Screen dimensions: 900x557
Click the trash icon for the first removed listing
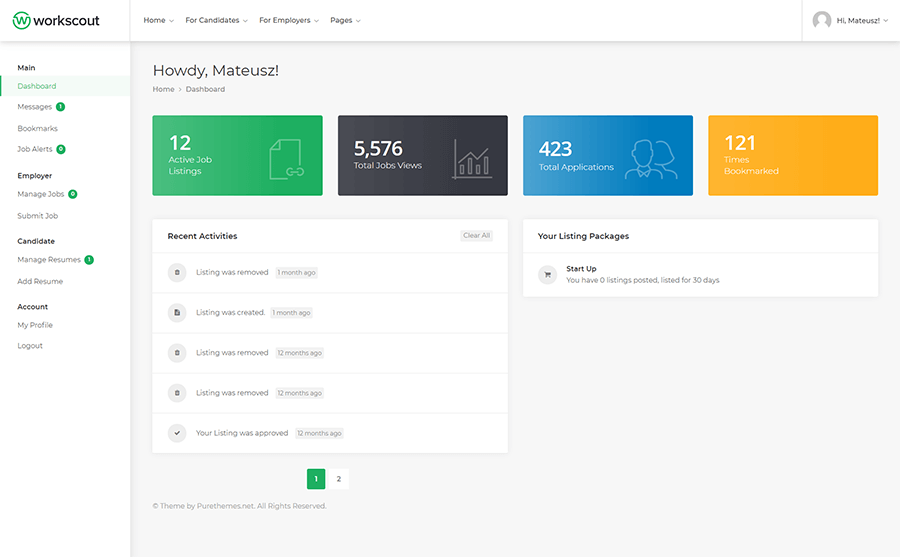[x=177, y=272]
